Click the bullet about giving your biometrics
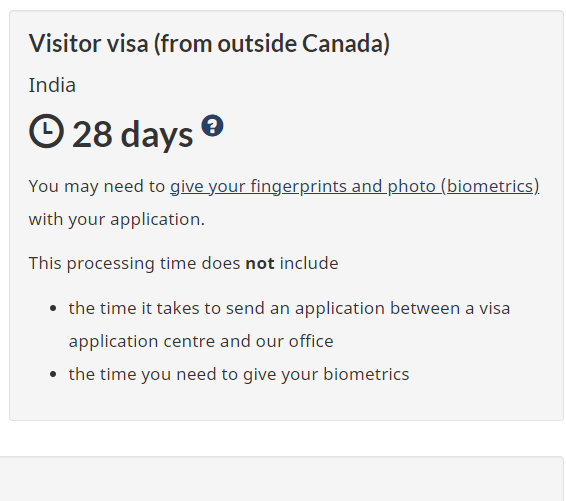This screenshot has width=566, height=501. coord(239,374)
